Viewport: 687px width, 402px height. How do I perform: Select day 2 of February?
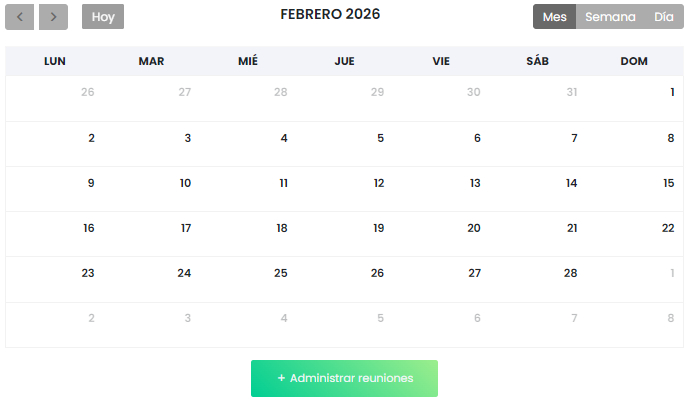point(91,138)
